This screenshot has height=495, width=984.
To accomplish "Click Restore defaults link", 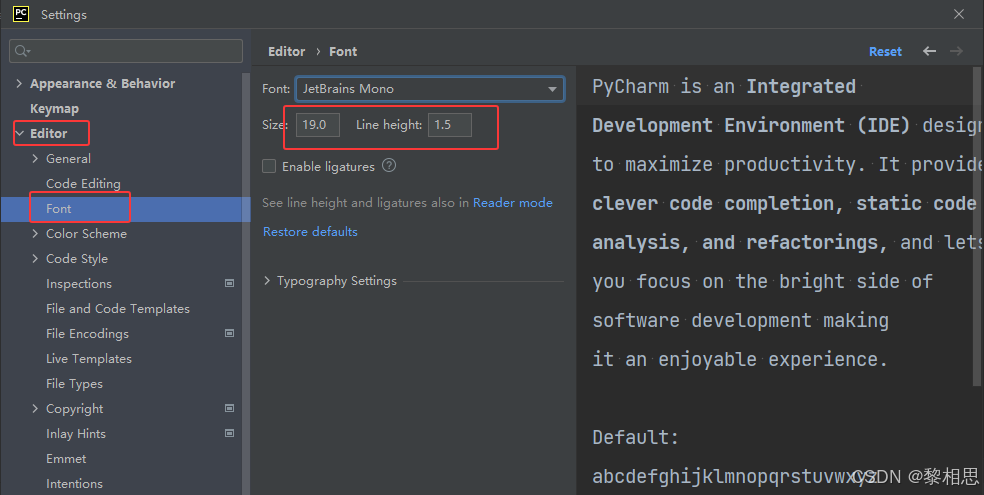I will coord(310,232).
